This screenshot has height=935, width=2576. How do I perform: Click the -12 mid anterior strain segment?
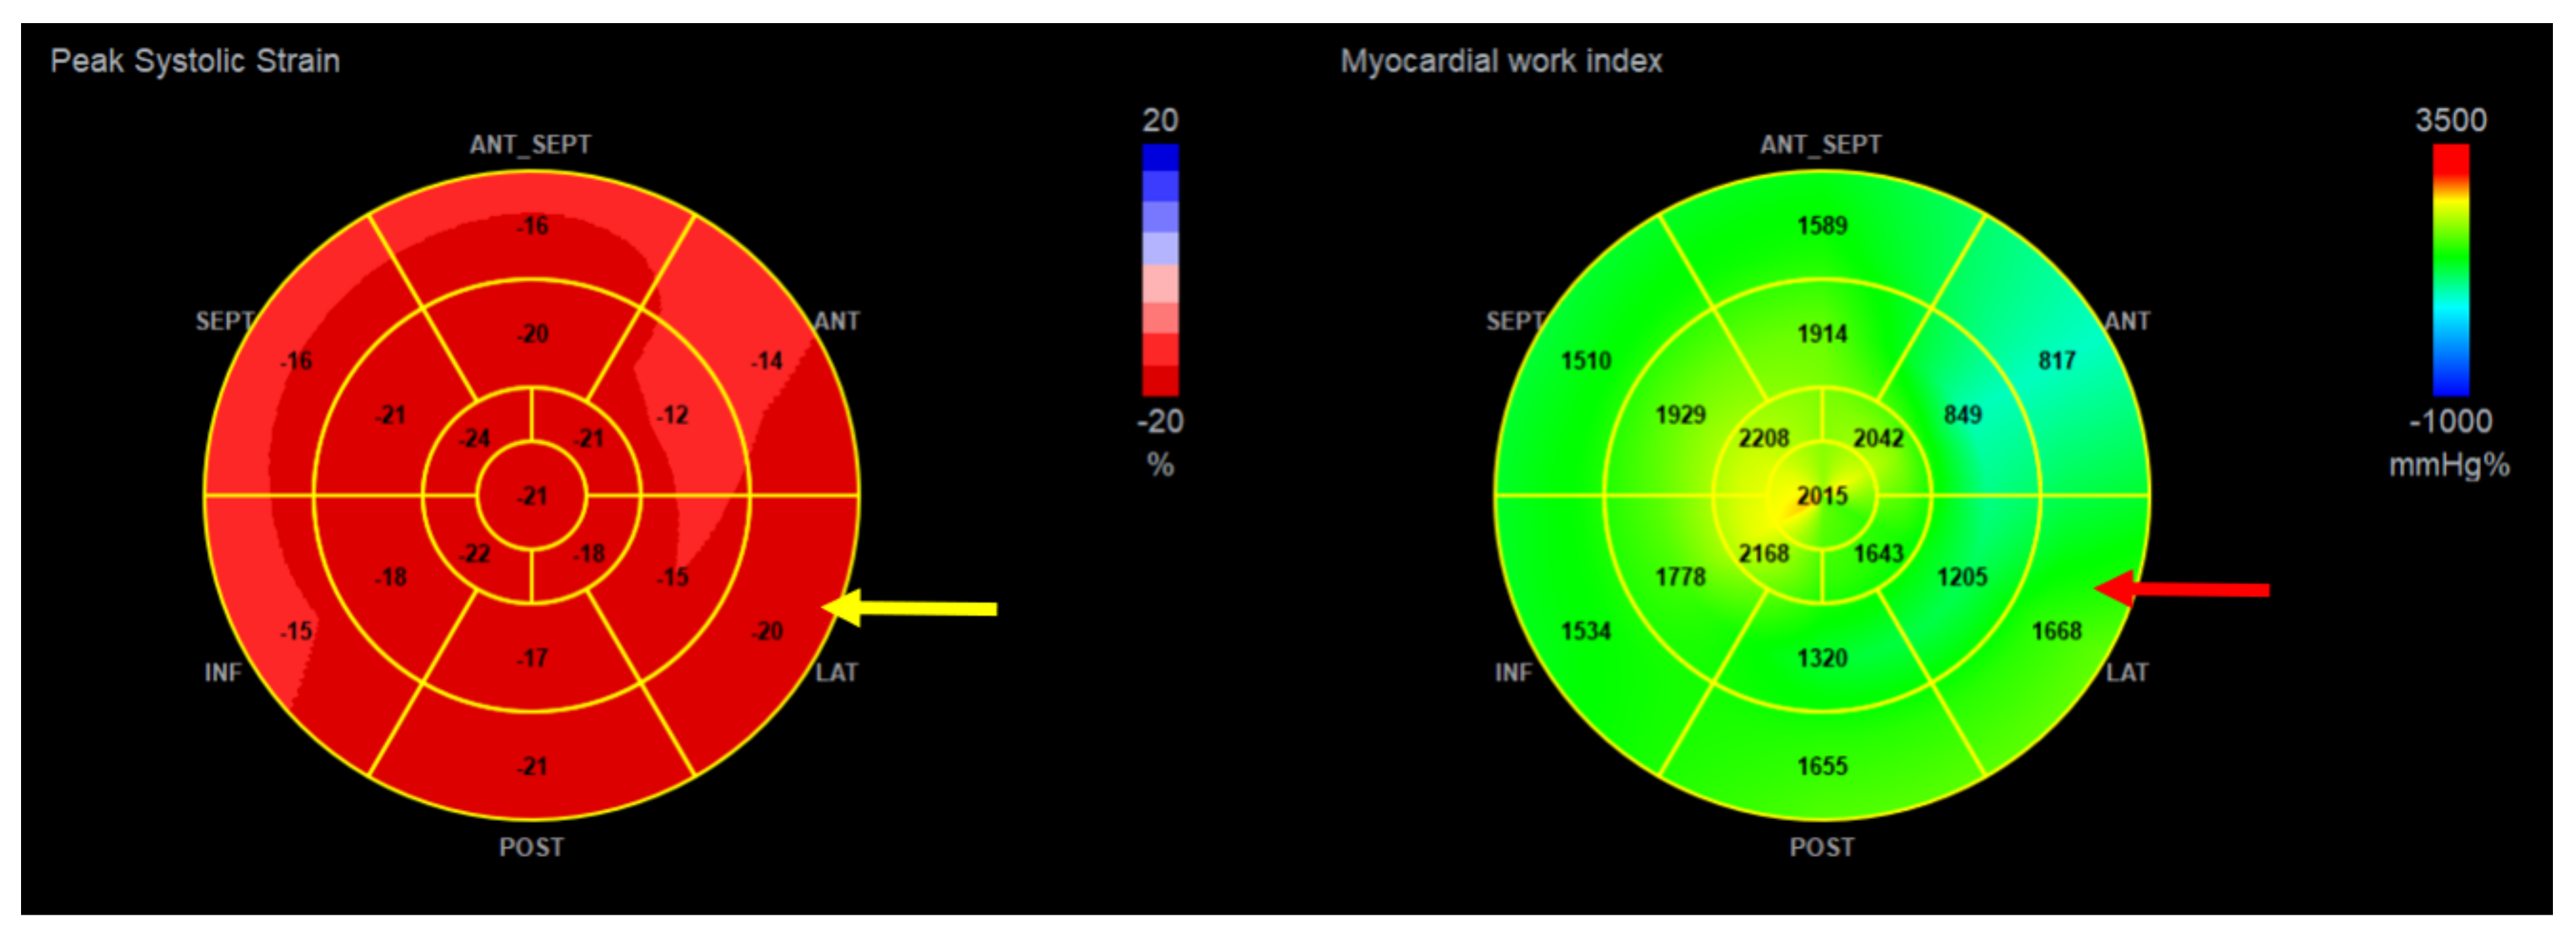click(x=672, y=415)
